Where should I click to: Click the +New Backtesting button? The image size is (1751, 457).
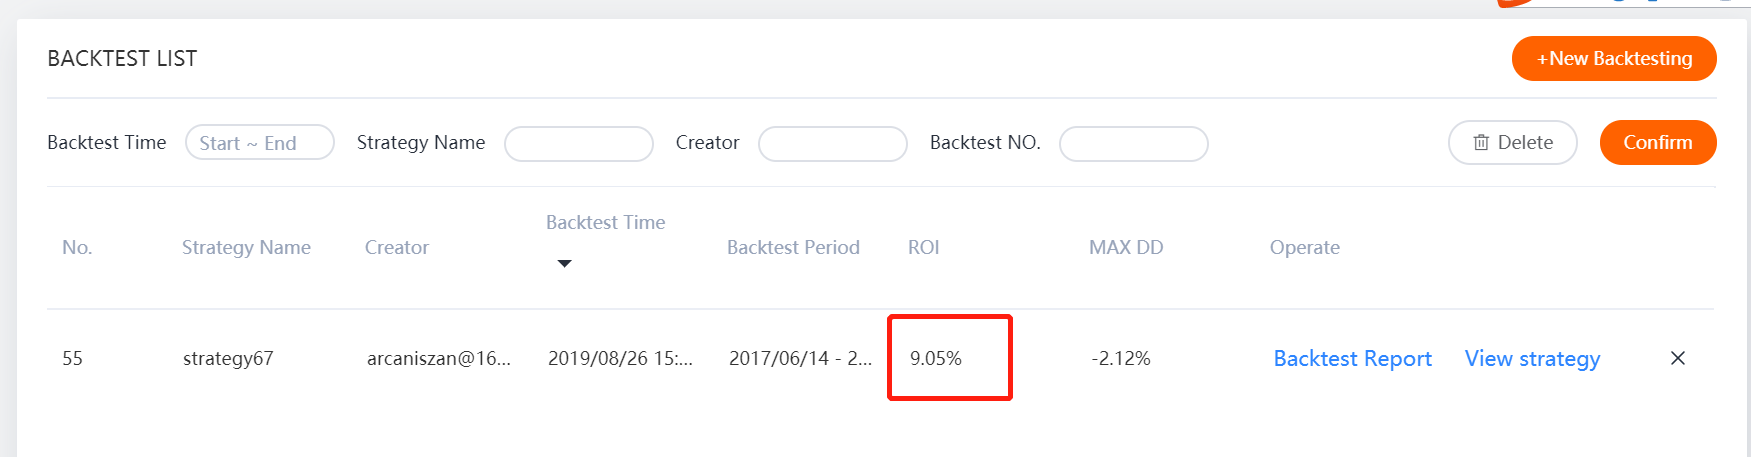pos(1614,59)
